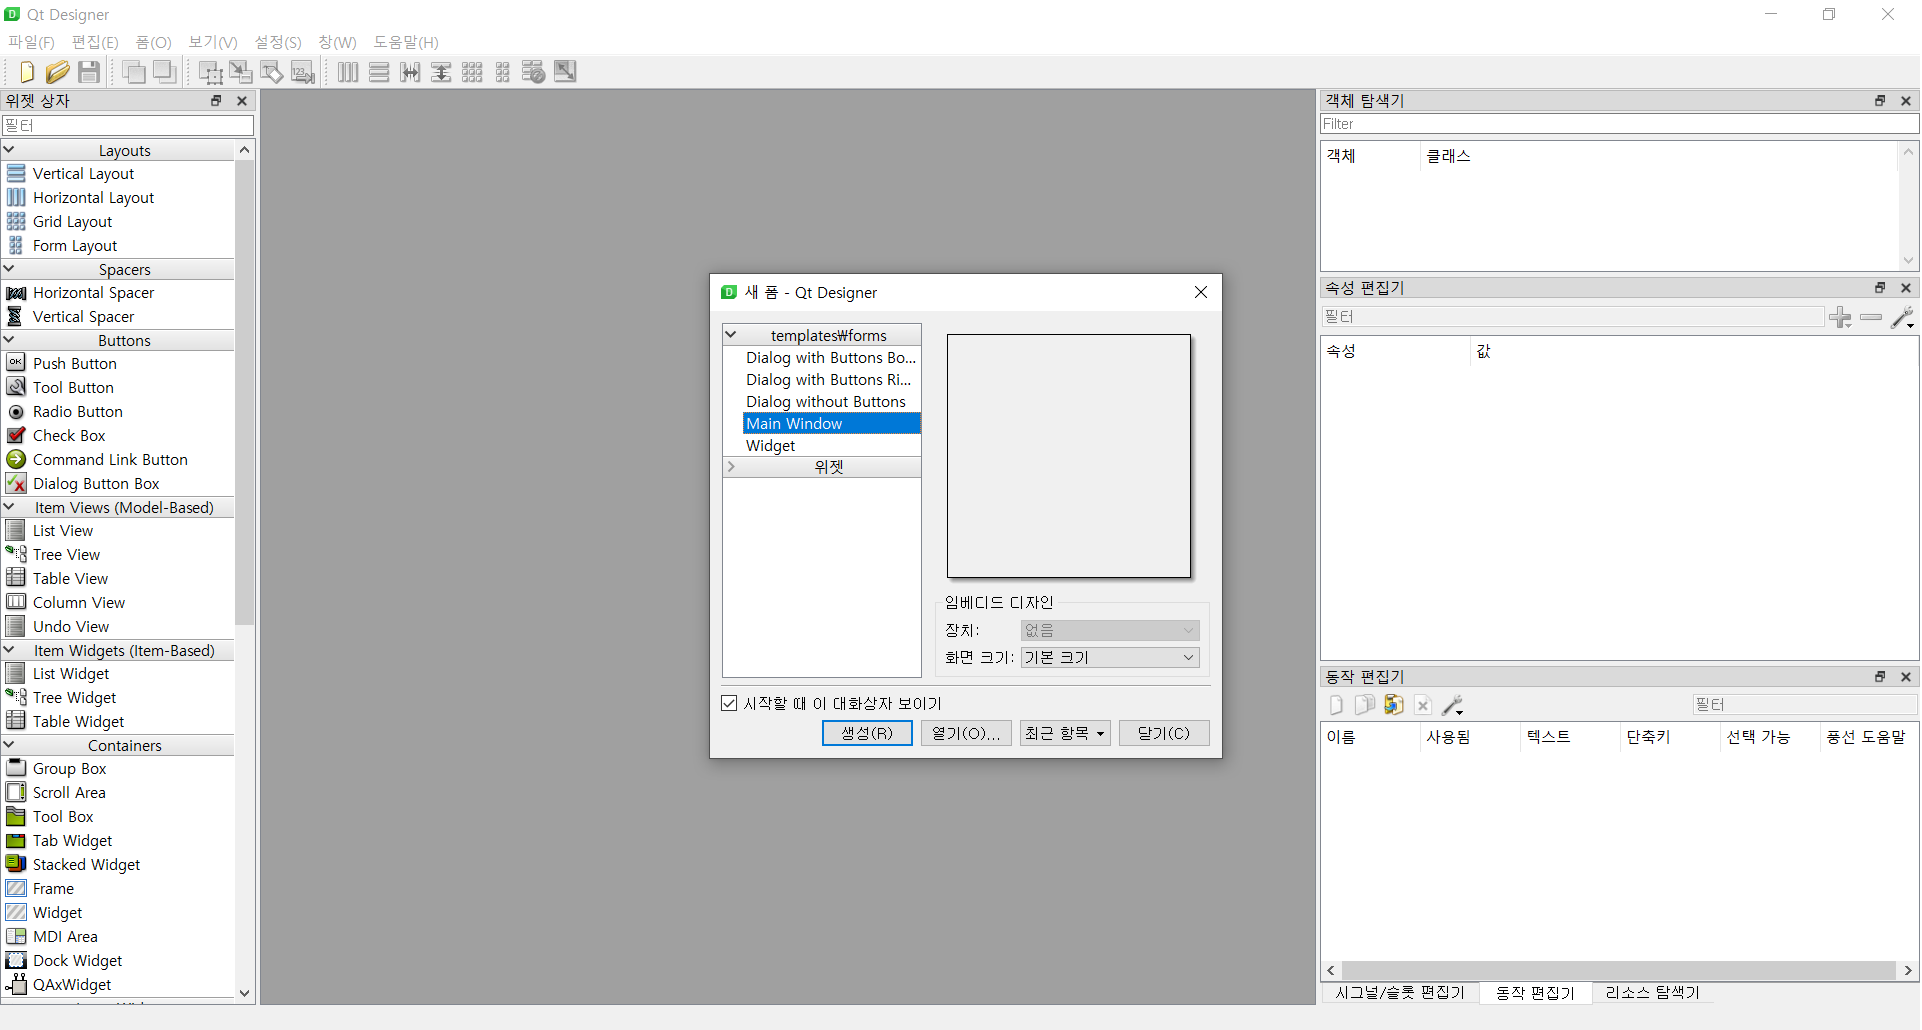Click the Adjust Size toolbar icon
The image size is (1922, 1030).
pyautogui.click(x=565, y=71)
